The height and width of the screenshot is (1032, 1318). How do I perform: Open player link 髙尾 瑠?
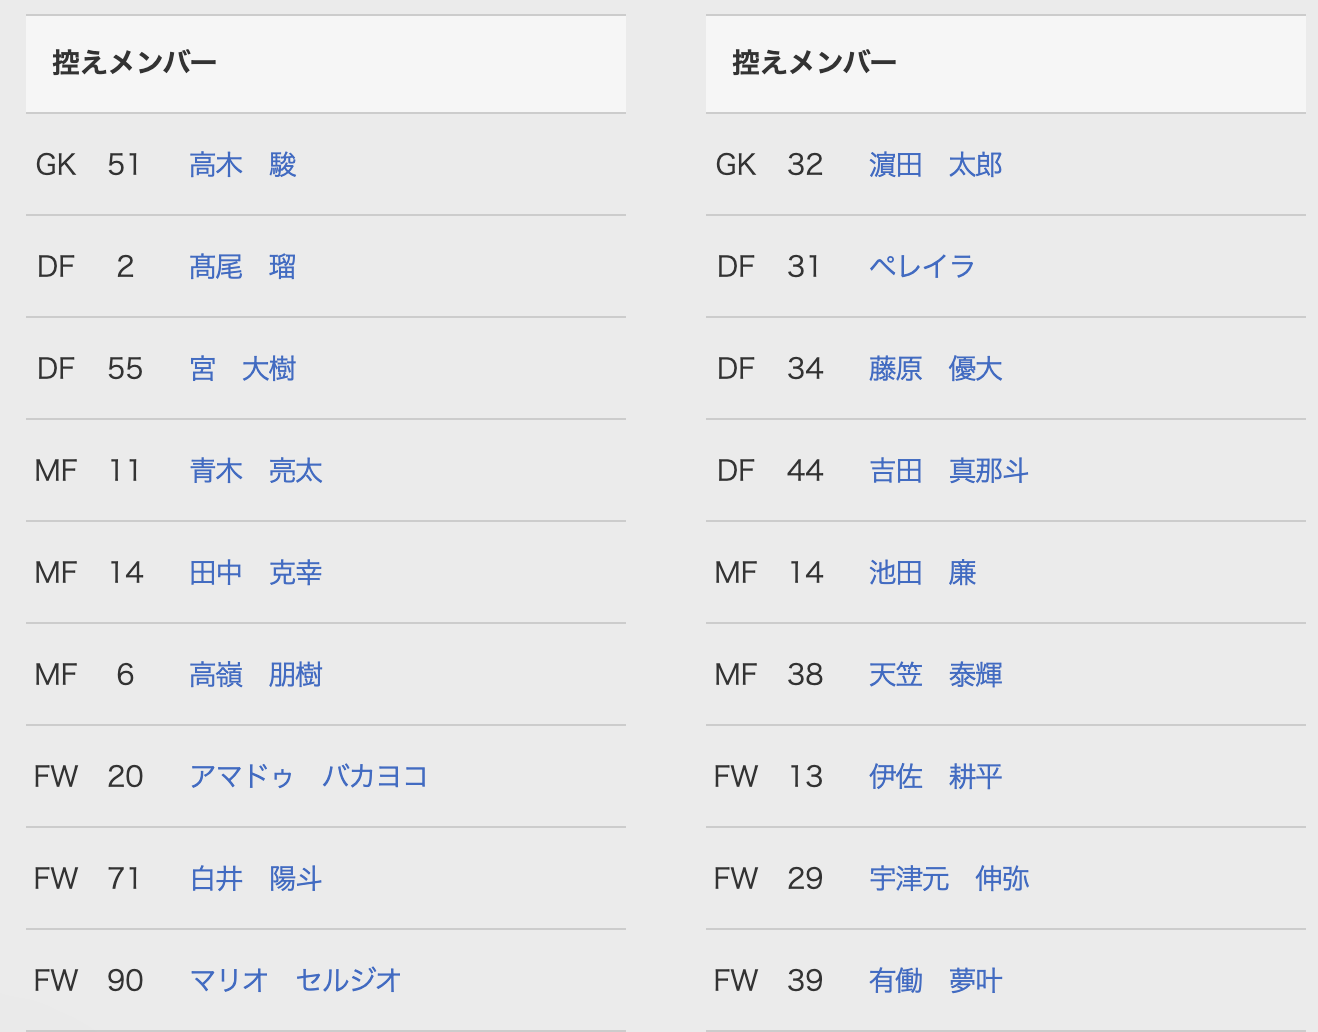tap(243, 267)
